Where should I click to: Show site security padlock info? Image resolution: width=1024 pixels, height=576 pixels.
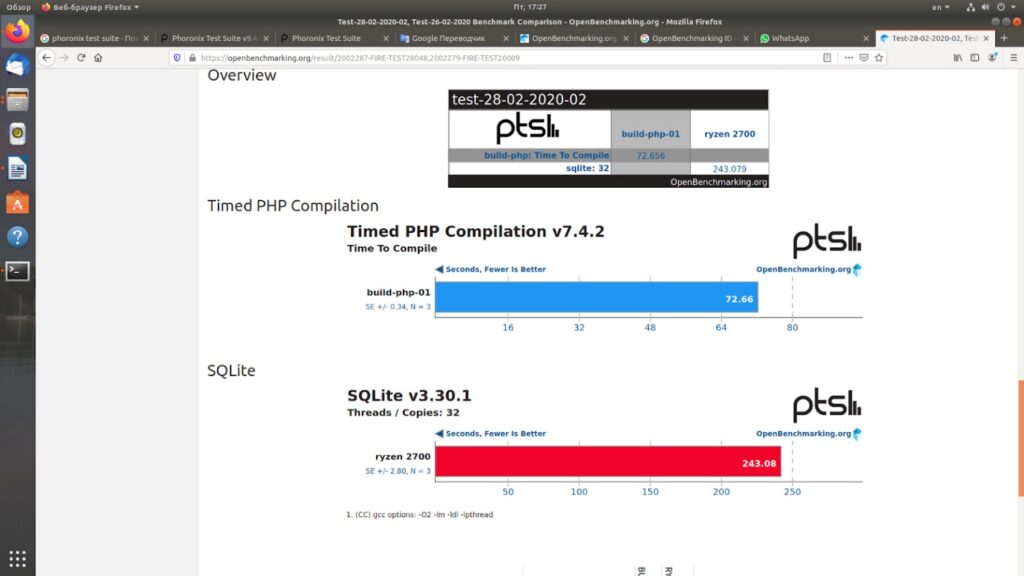click(x=192, y=57)
